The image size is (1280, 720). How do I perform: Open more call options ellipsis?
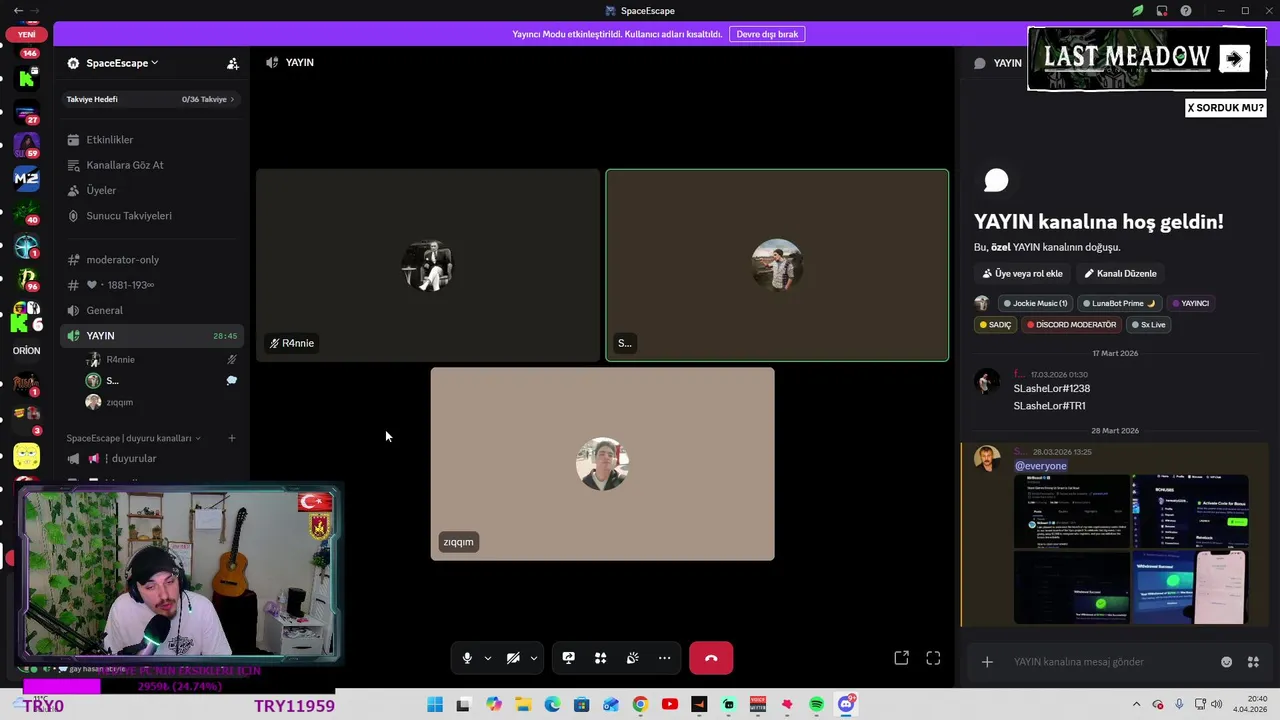click(665, 658)
